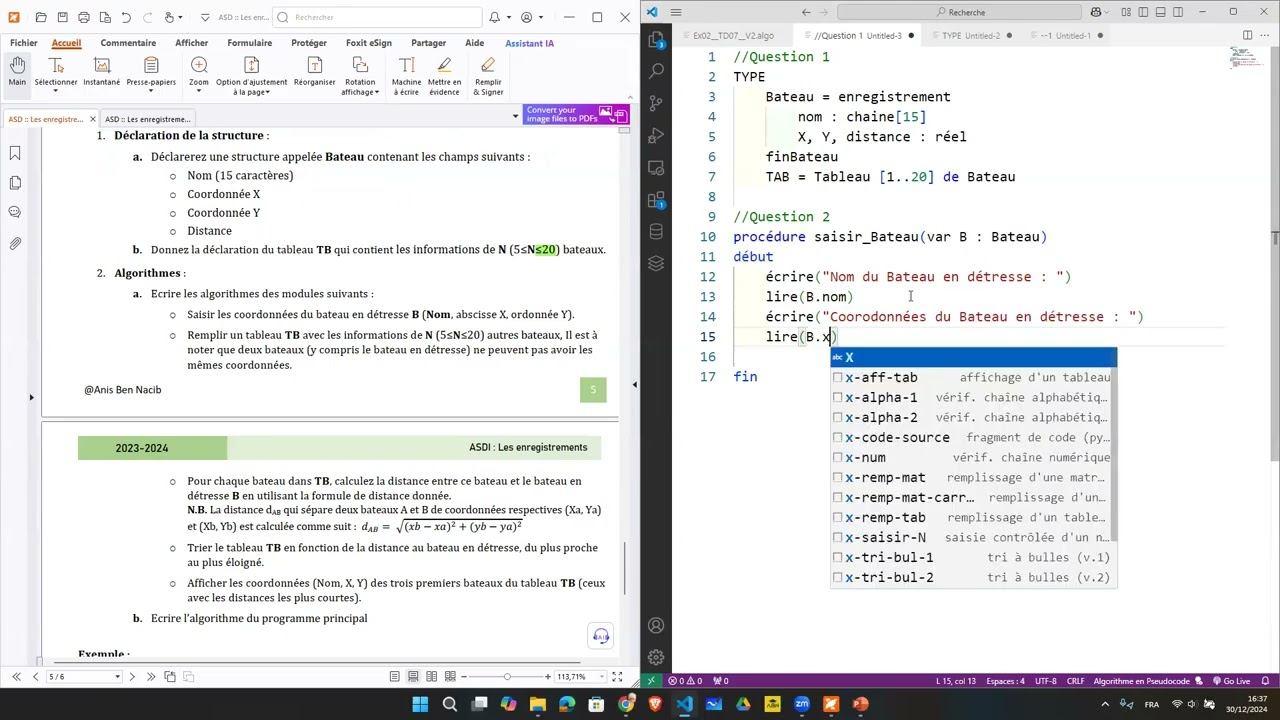
Task: Expand the Sélectionner dropdown arrow
Action: [56, 92]
